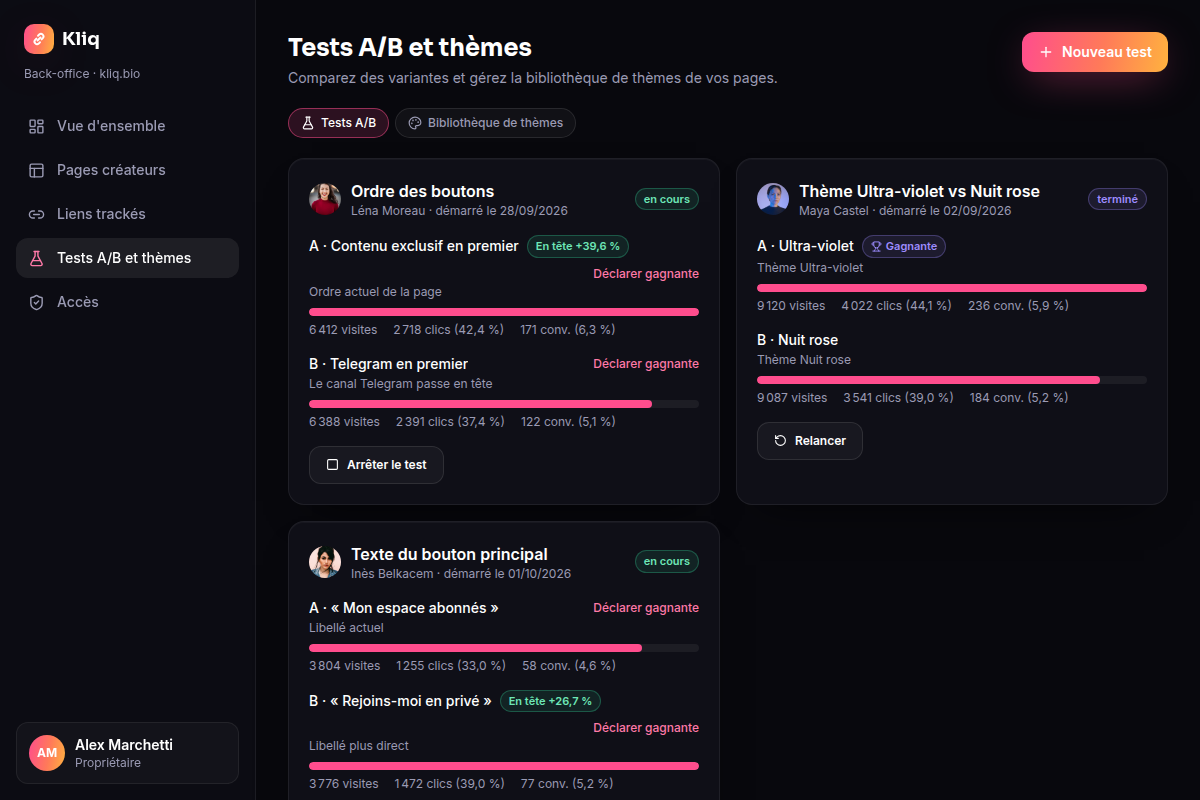Click the AM user avatar
Screen dimensions: 1200x800
coord(46,753)
